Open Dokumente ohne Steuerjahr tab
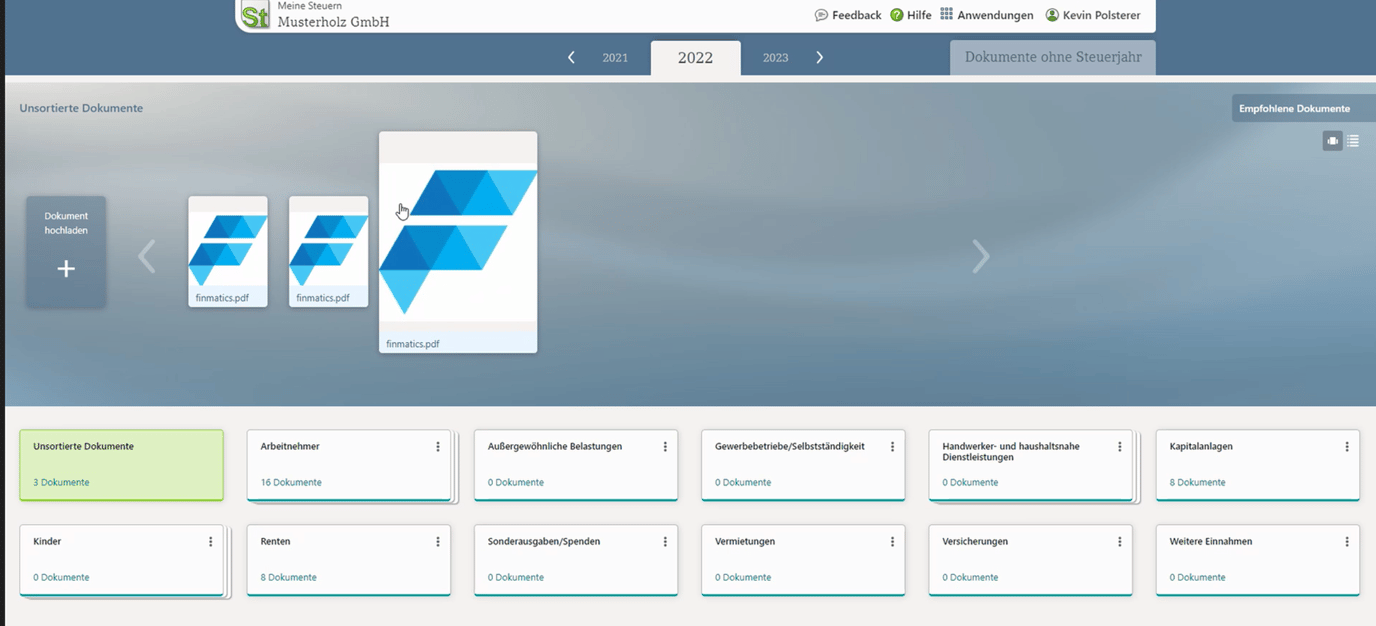1376x626 pixels. (1052, 57)
